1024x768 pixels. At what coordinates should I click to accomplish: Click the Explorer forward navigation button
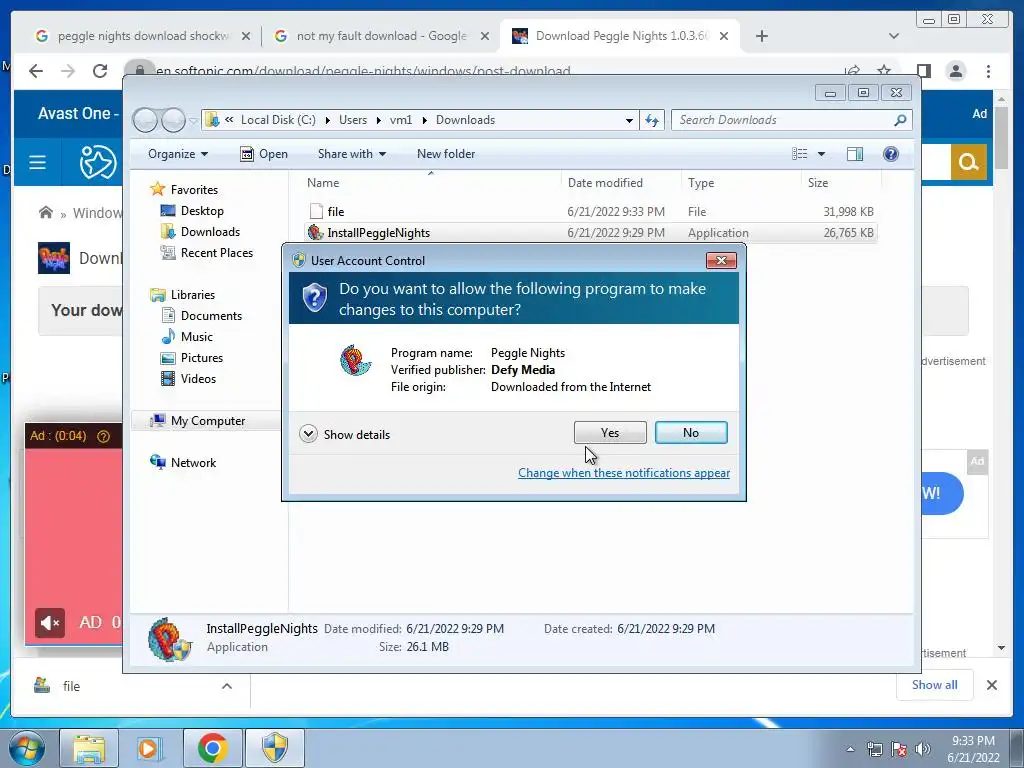(173, 120)
